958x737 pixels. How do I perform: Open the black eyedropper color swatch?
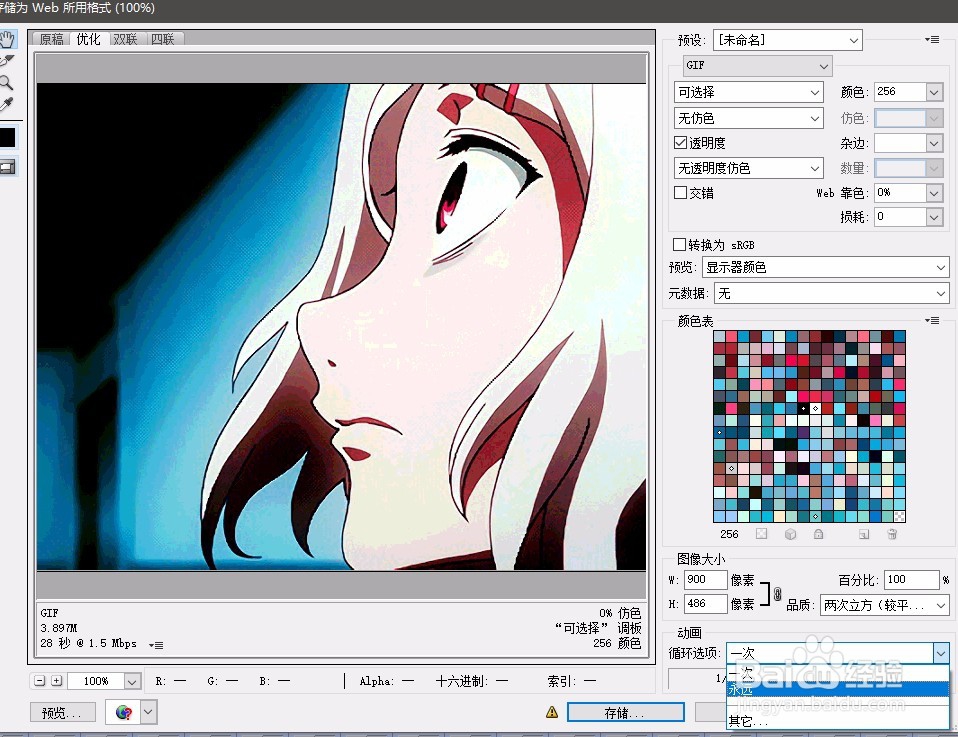pos(7,137)
